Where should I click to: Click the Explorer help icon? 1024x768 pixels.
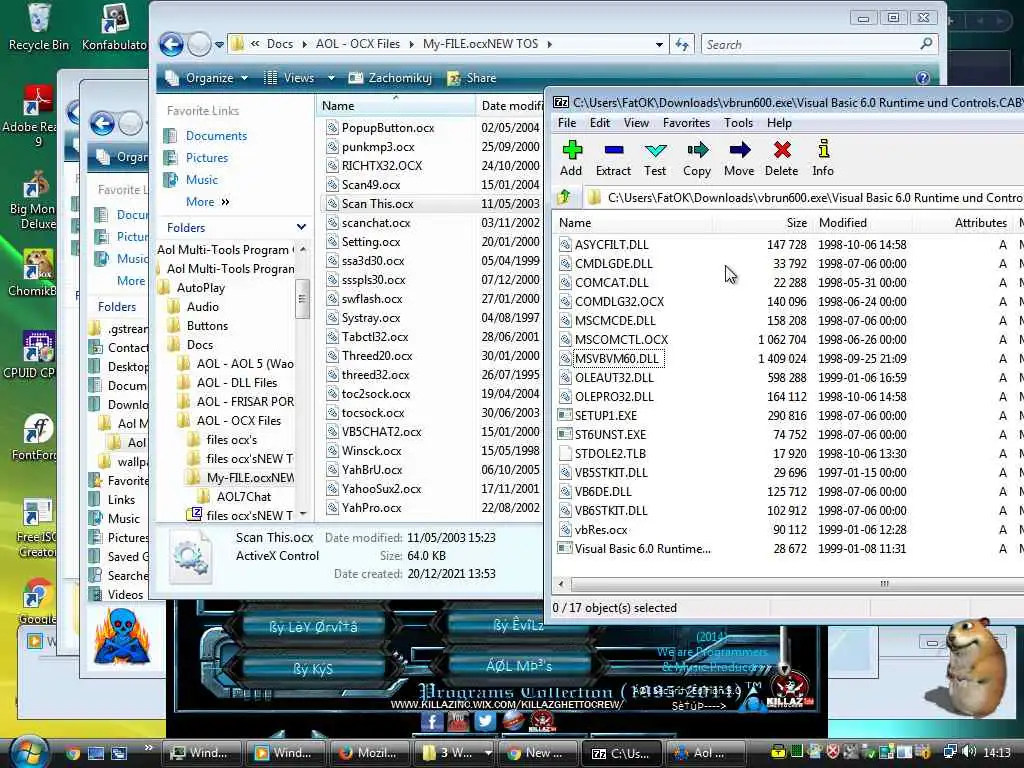(x=922, y=78)
